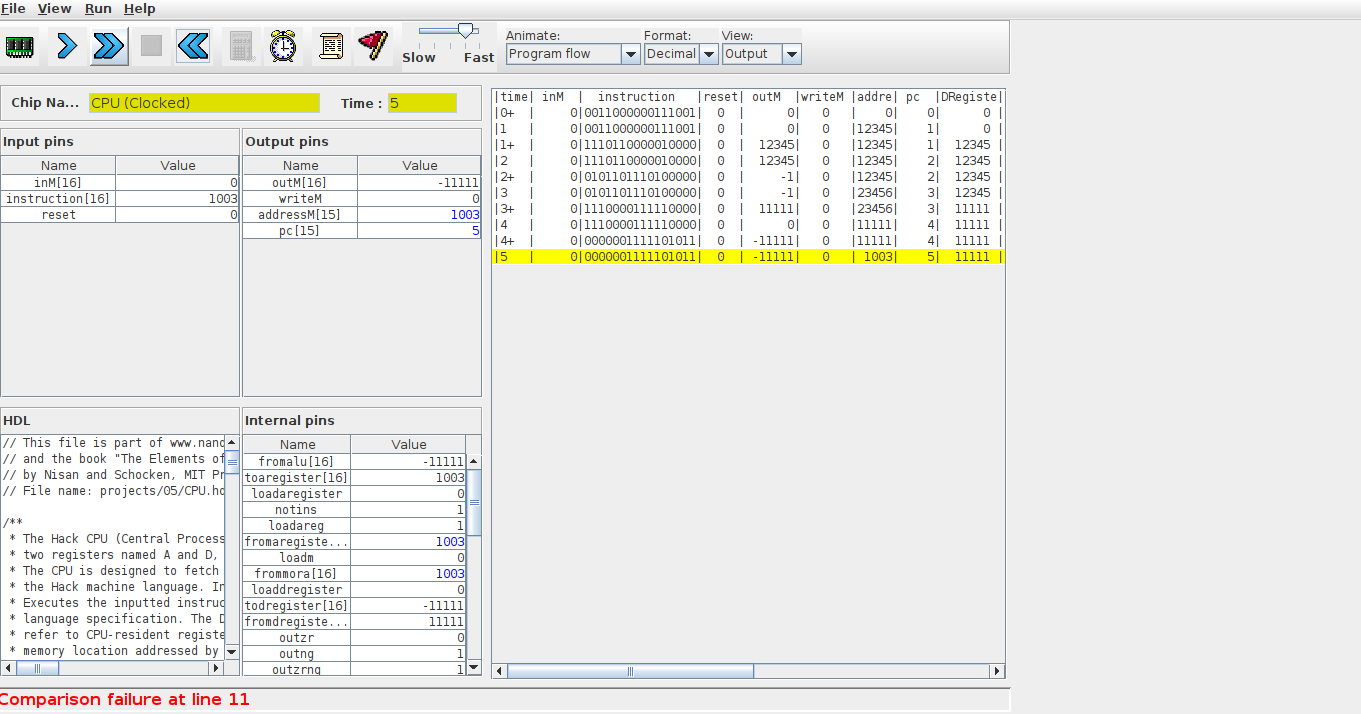Screen dimensions: 1361x714
Task: Select the inM[16] input value cell
Action: (177, 183)
